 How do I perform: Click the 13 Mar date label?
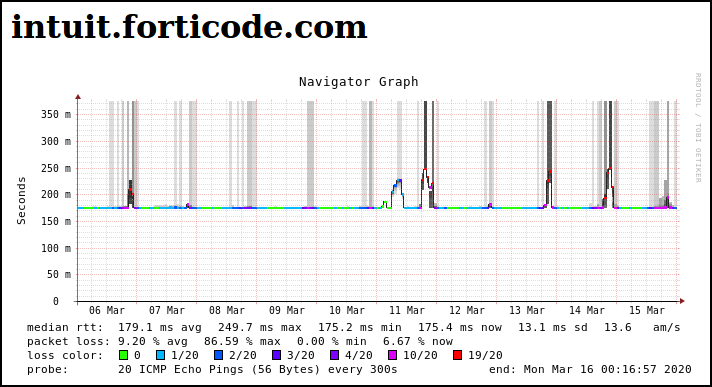pyautogui.click(x=527, y=310)
